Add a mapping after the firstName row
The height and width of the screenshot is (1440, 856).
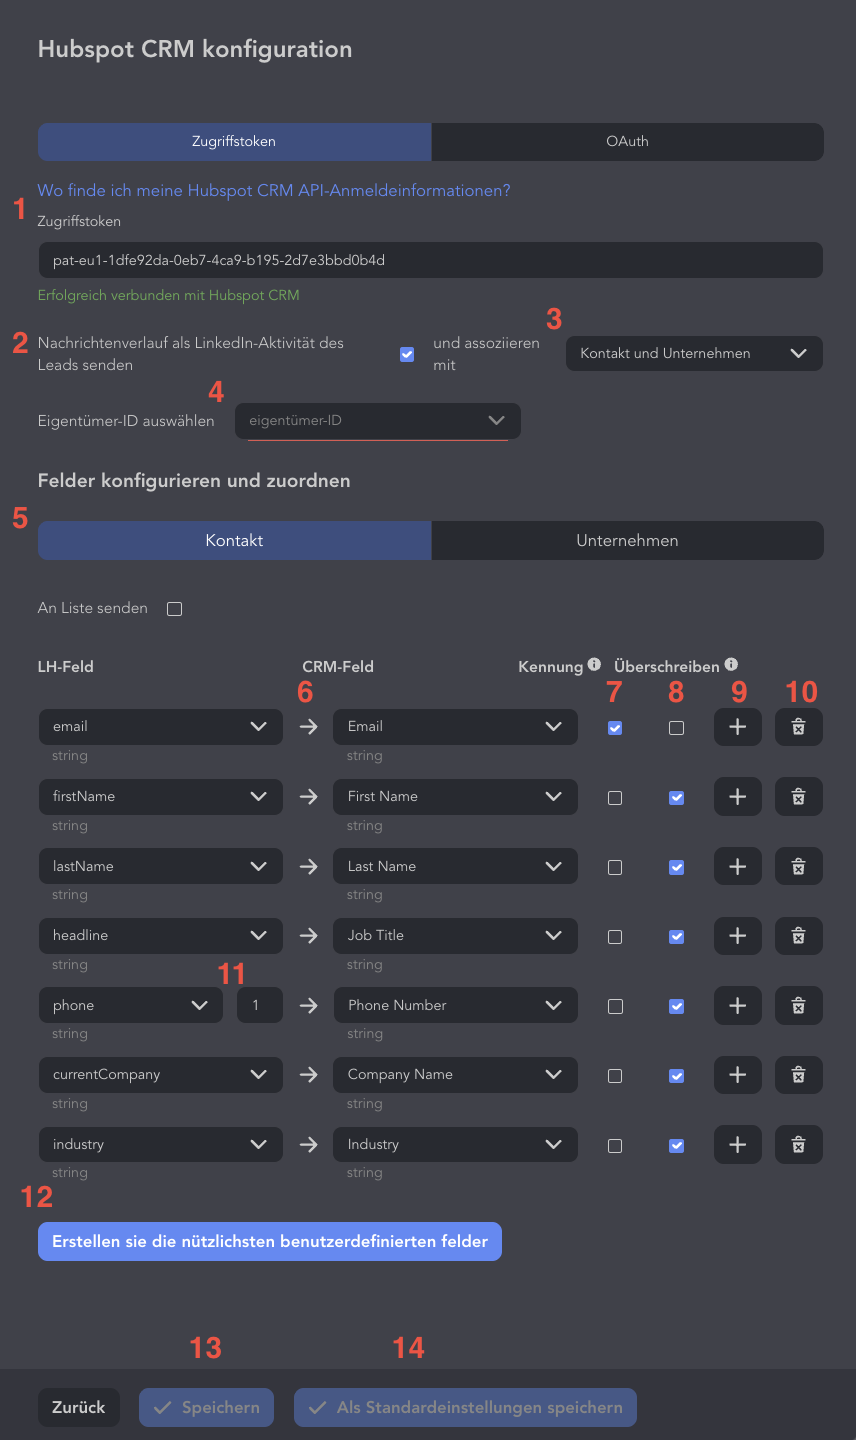click(x=738, y=797)
